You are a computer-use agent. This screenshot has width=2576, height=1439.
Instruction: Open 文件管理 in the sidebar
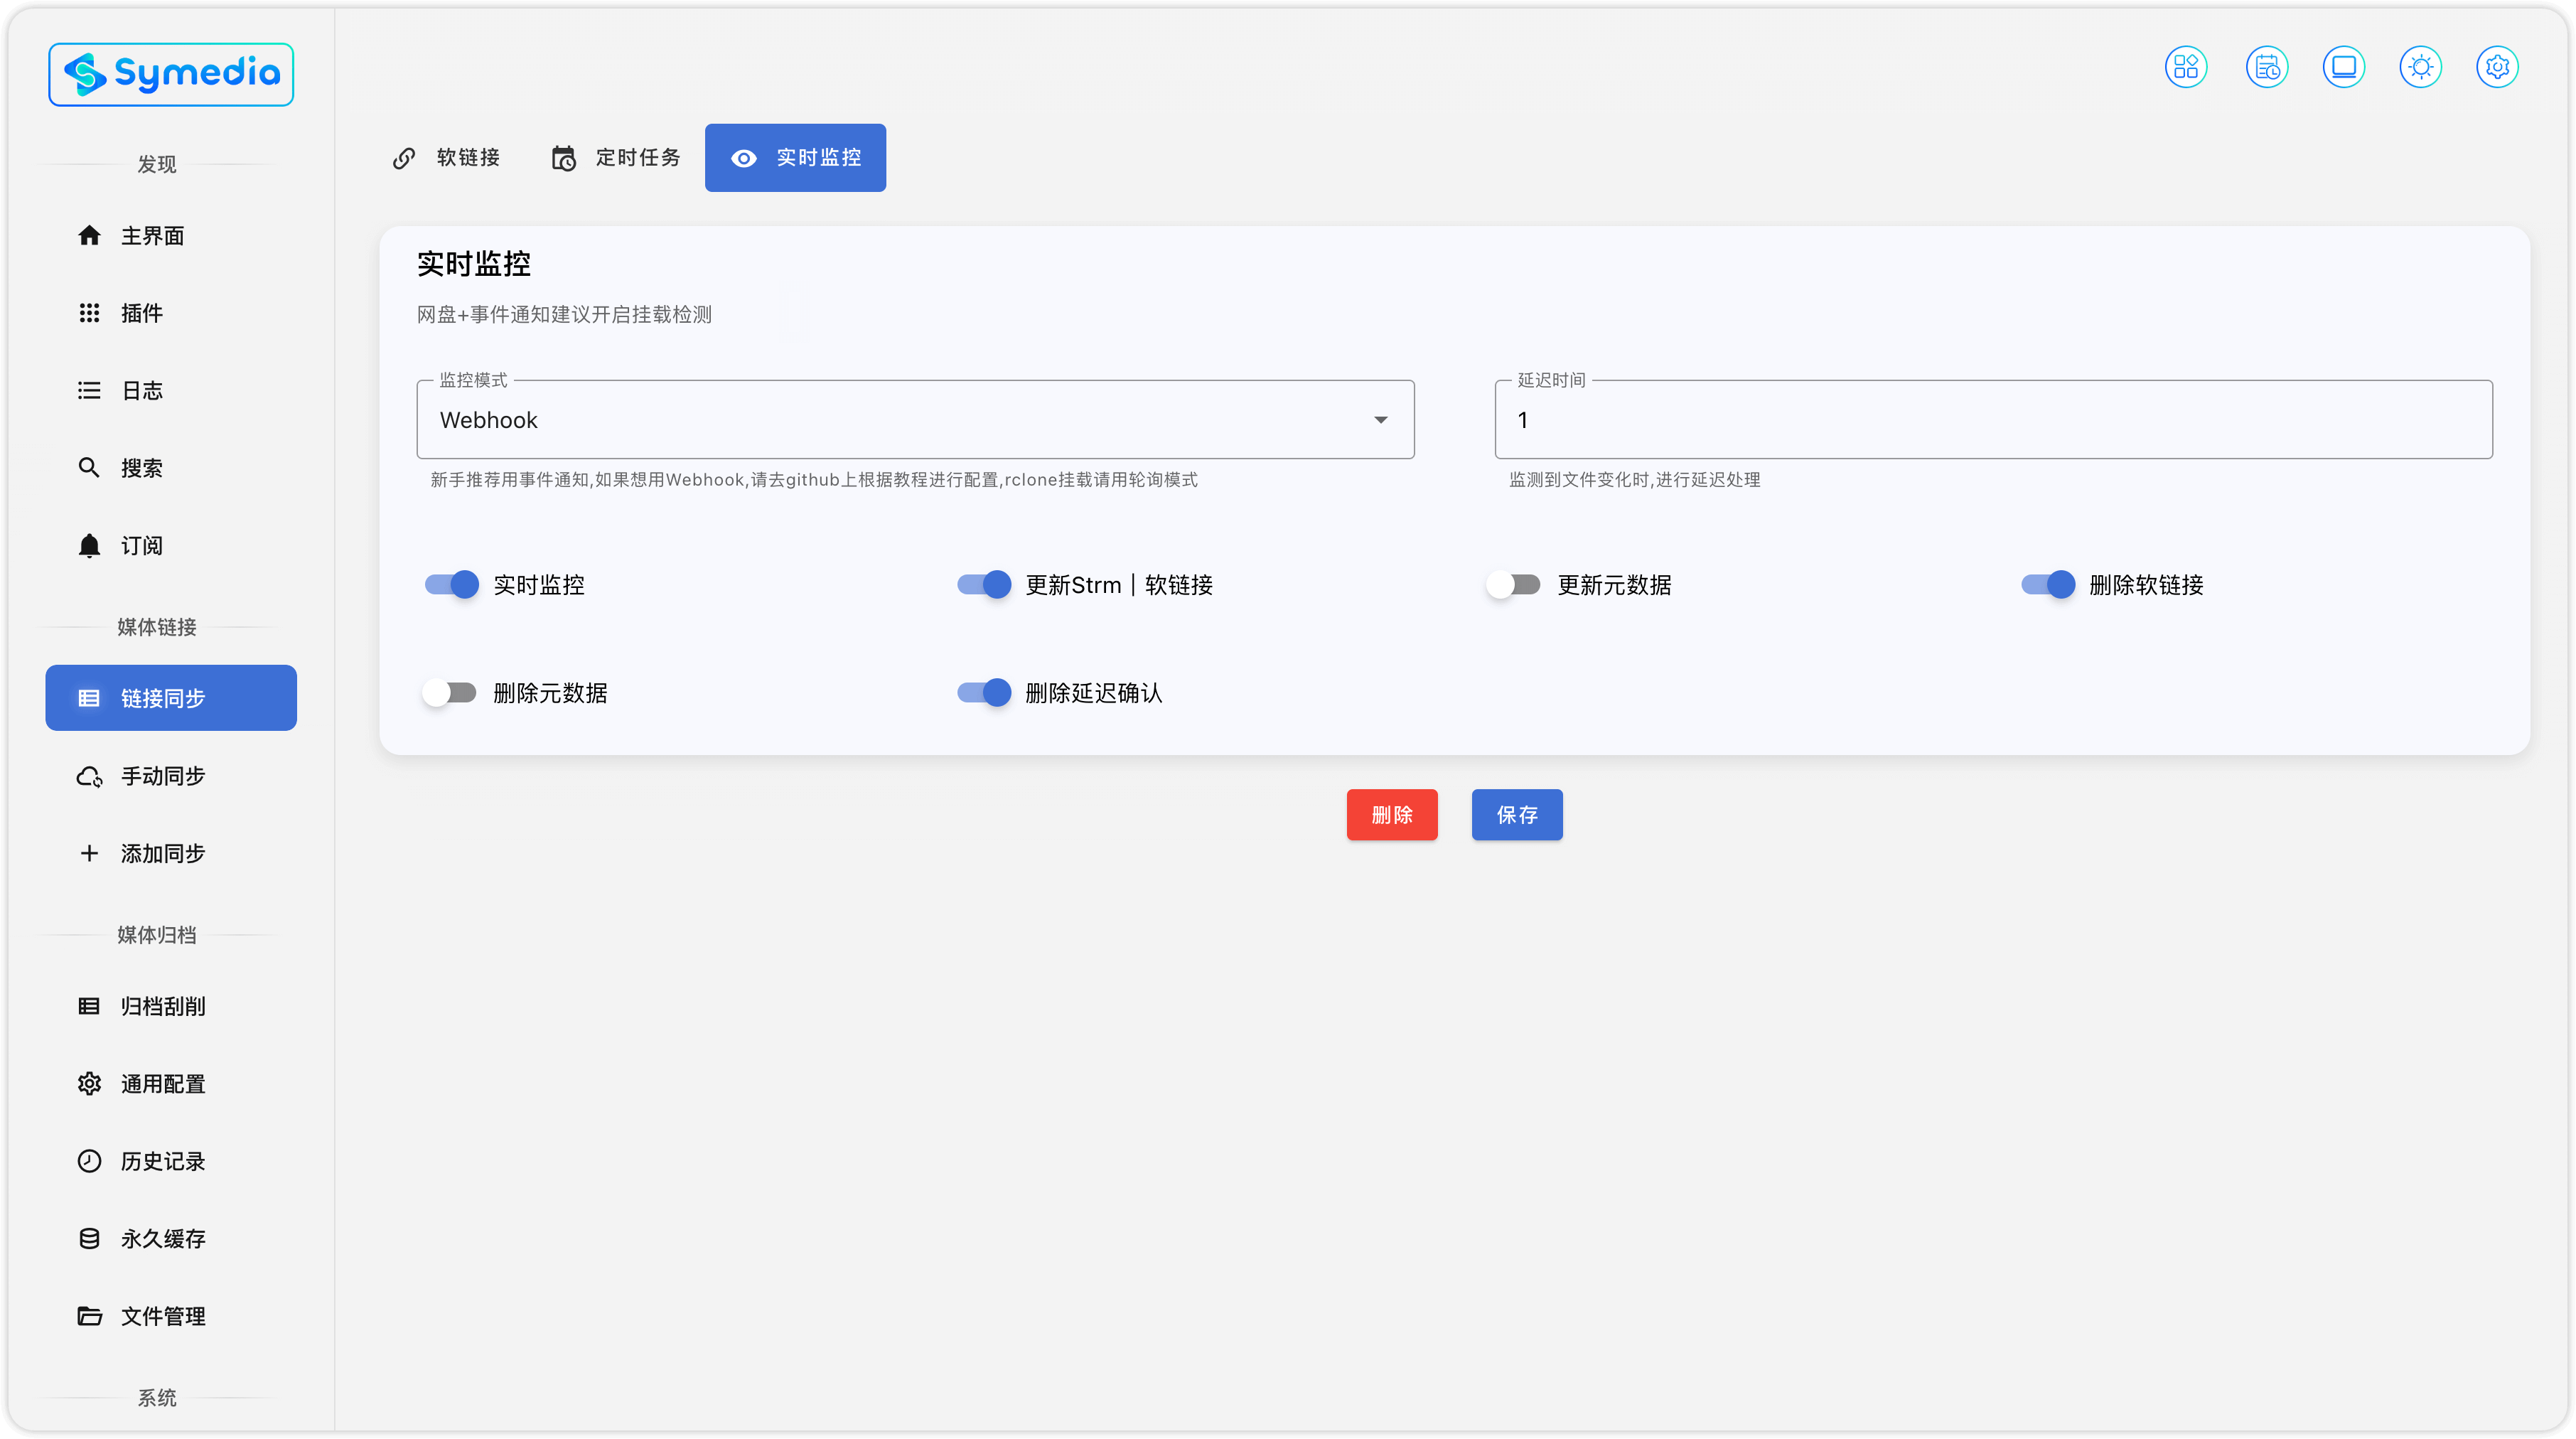pos(171,1316)
